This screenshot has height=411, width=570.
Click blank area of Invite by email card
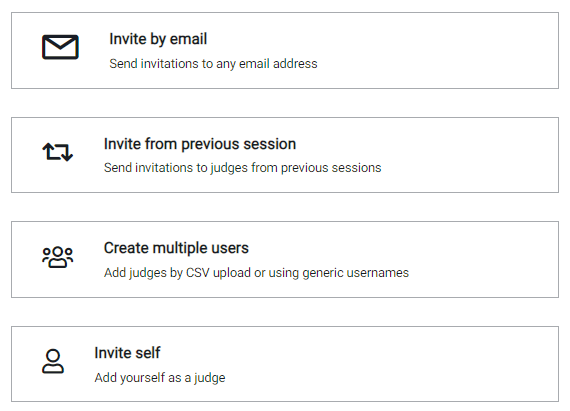tap(436, 51)
